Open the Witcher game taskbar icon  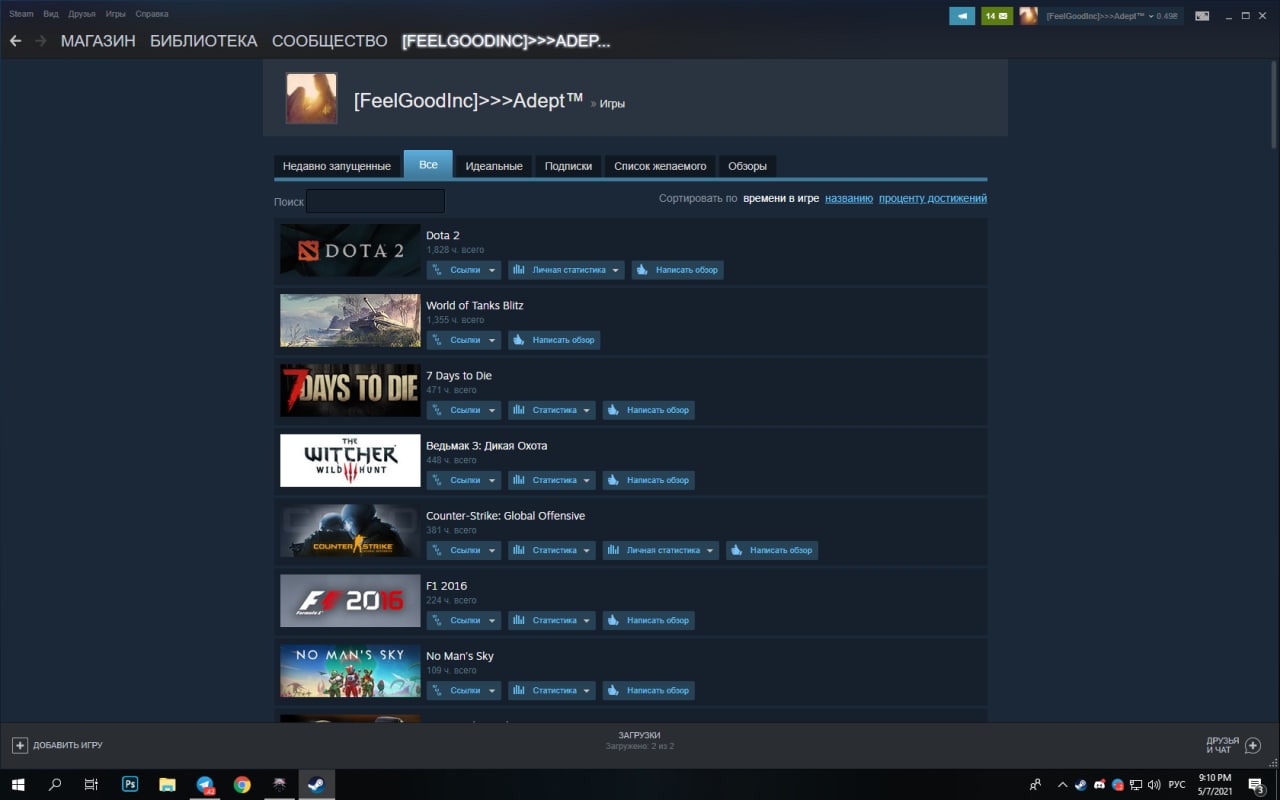(279, 785)
